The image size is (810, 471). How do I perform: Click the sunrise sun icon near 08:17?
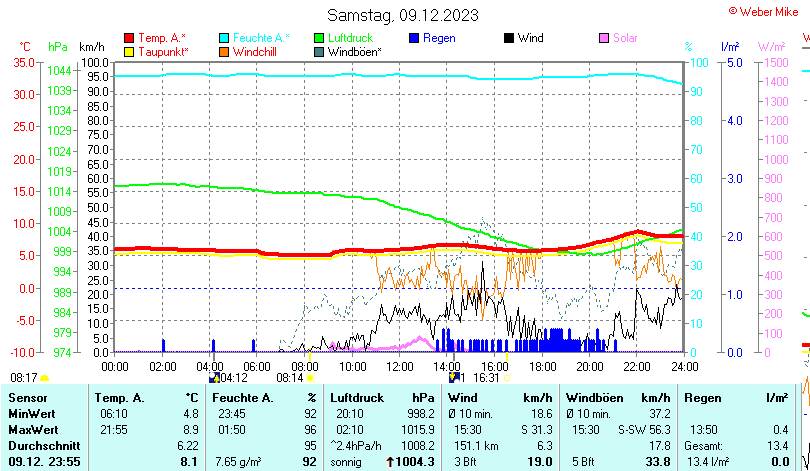click(44, 378)
